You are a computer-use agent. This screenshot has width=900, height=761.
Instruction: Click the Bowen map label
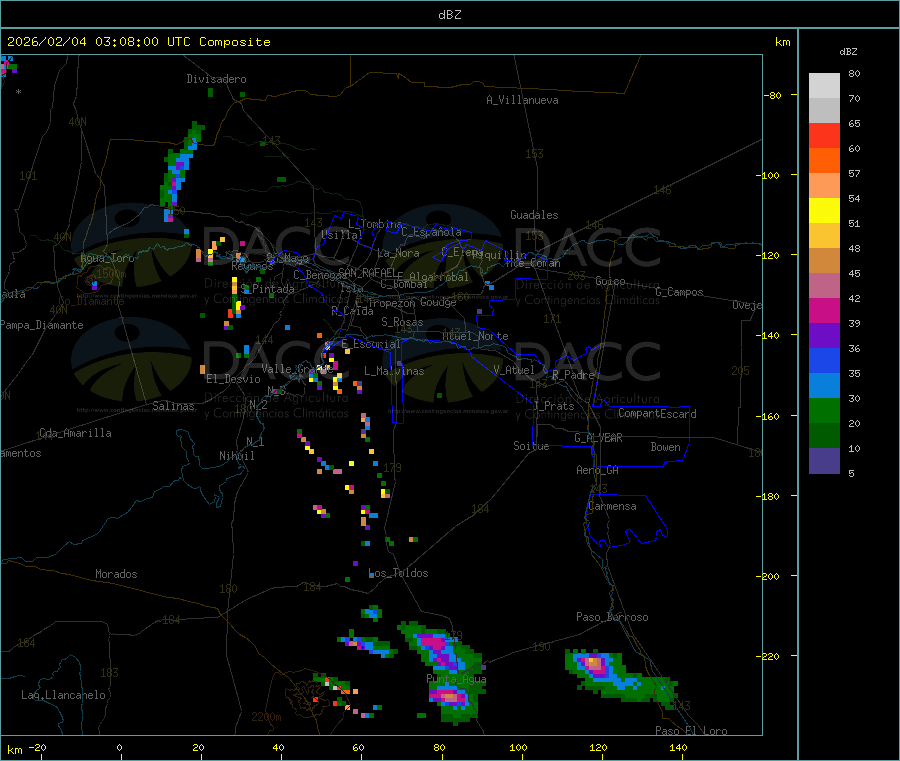pos(665,447)
